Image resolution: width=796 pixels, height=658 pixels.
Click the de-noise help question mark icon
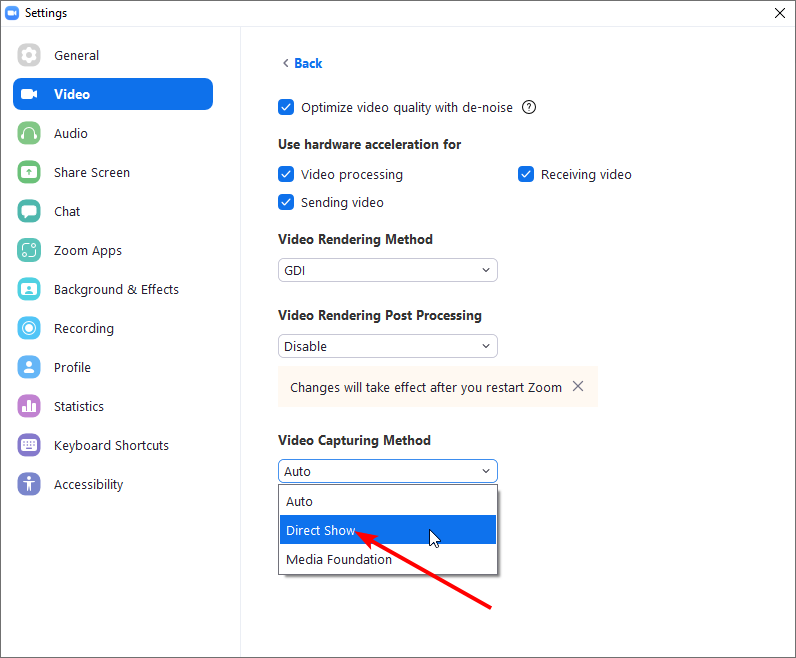click(x=529, y=107)
